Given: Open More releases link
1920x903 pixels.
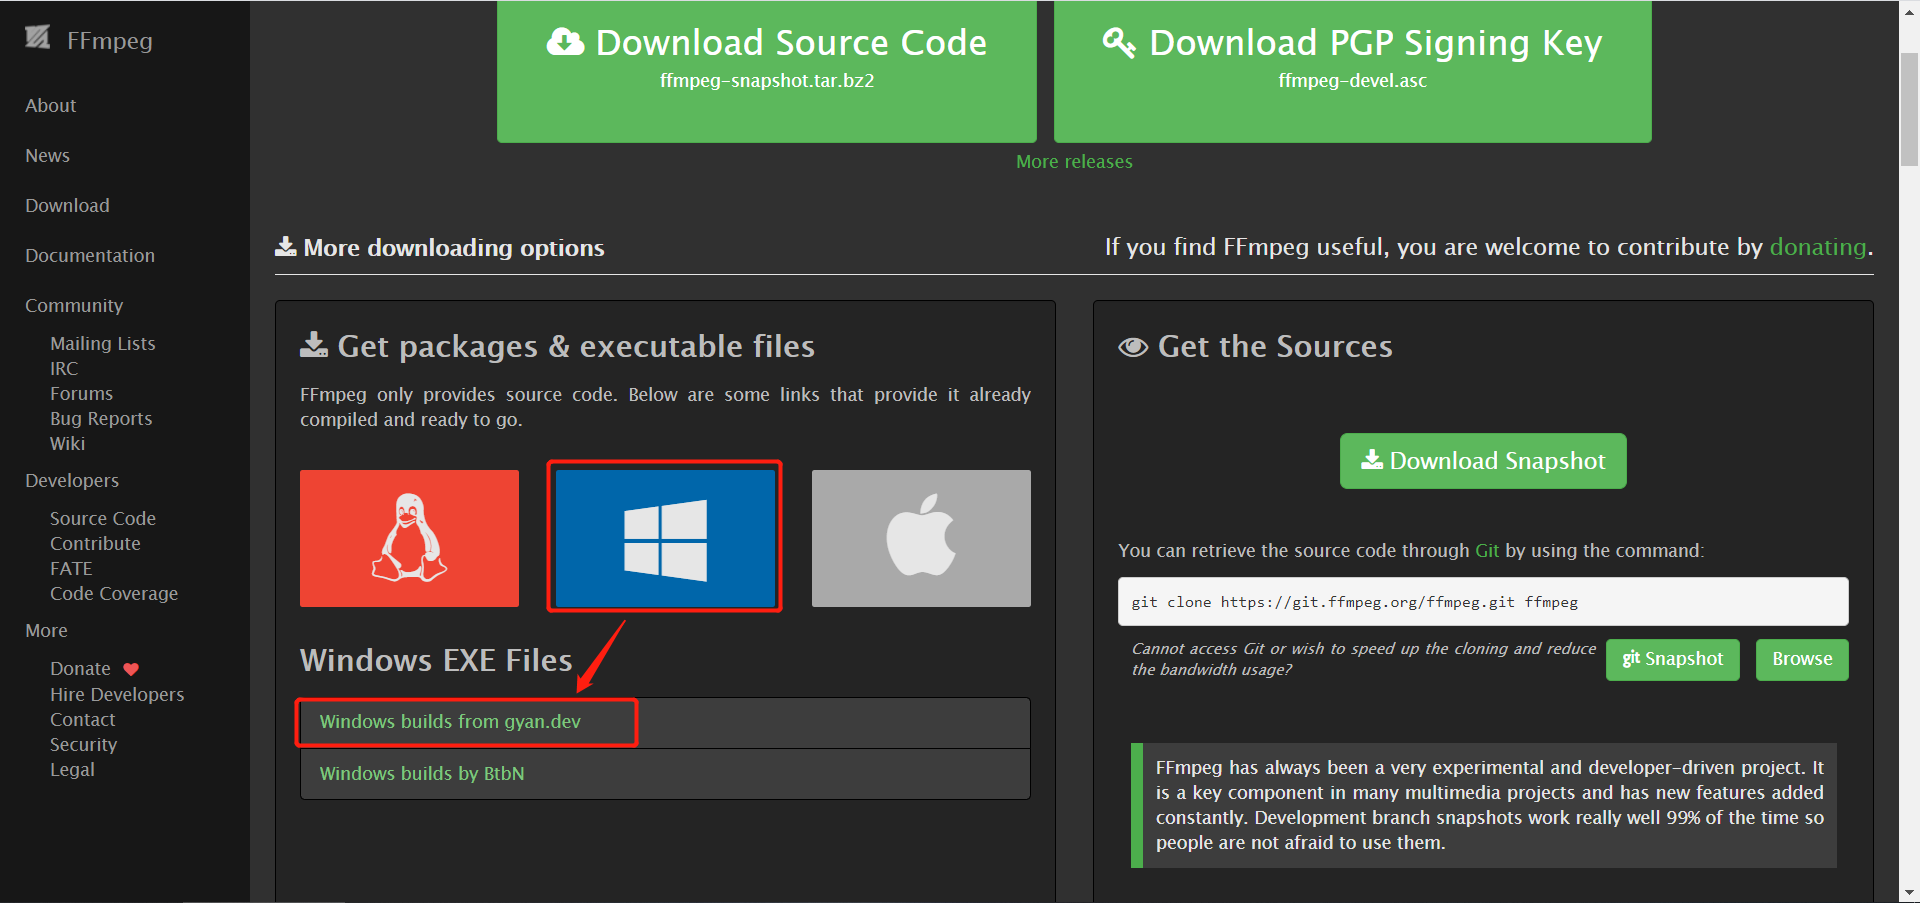Looking at the screenshot, I should coord(1074,161).
